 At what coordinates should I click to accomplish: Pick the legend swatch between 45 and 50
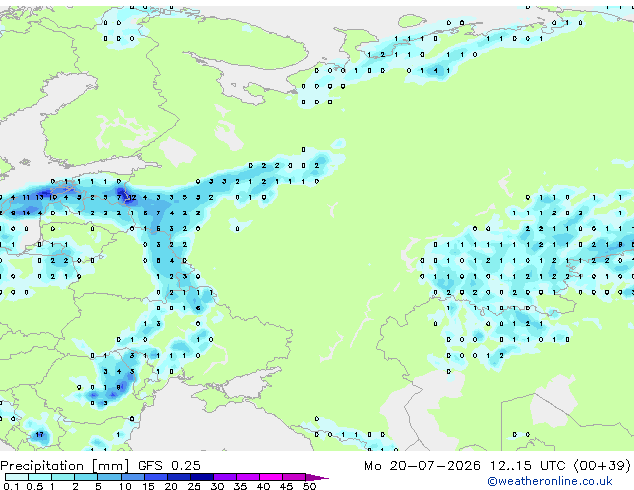pos(294,477)
